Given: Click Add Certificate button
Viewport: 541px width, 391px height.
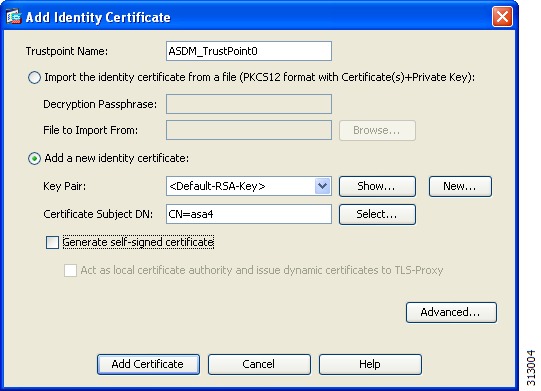Looking at the screenshot, I should (x=148, y=364).
